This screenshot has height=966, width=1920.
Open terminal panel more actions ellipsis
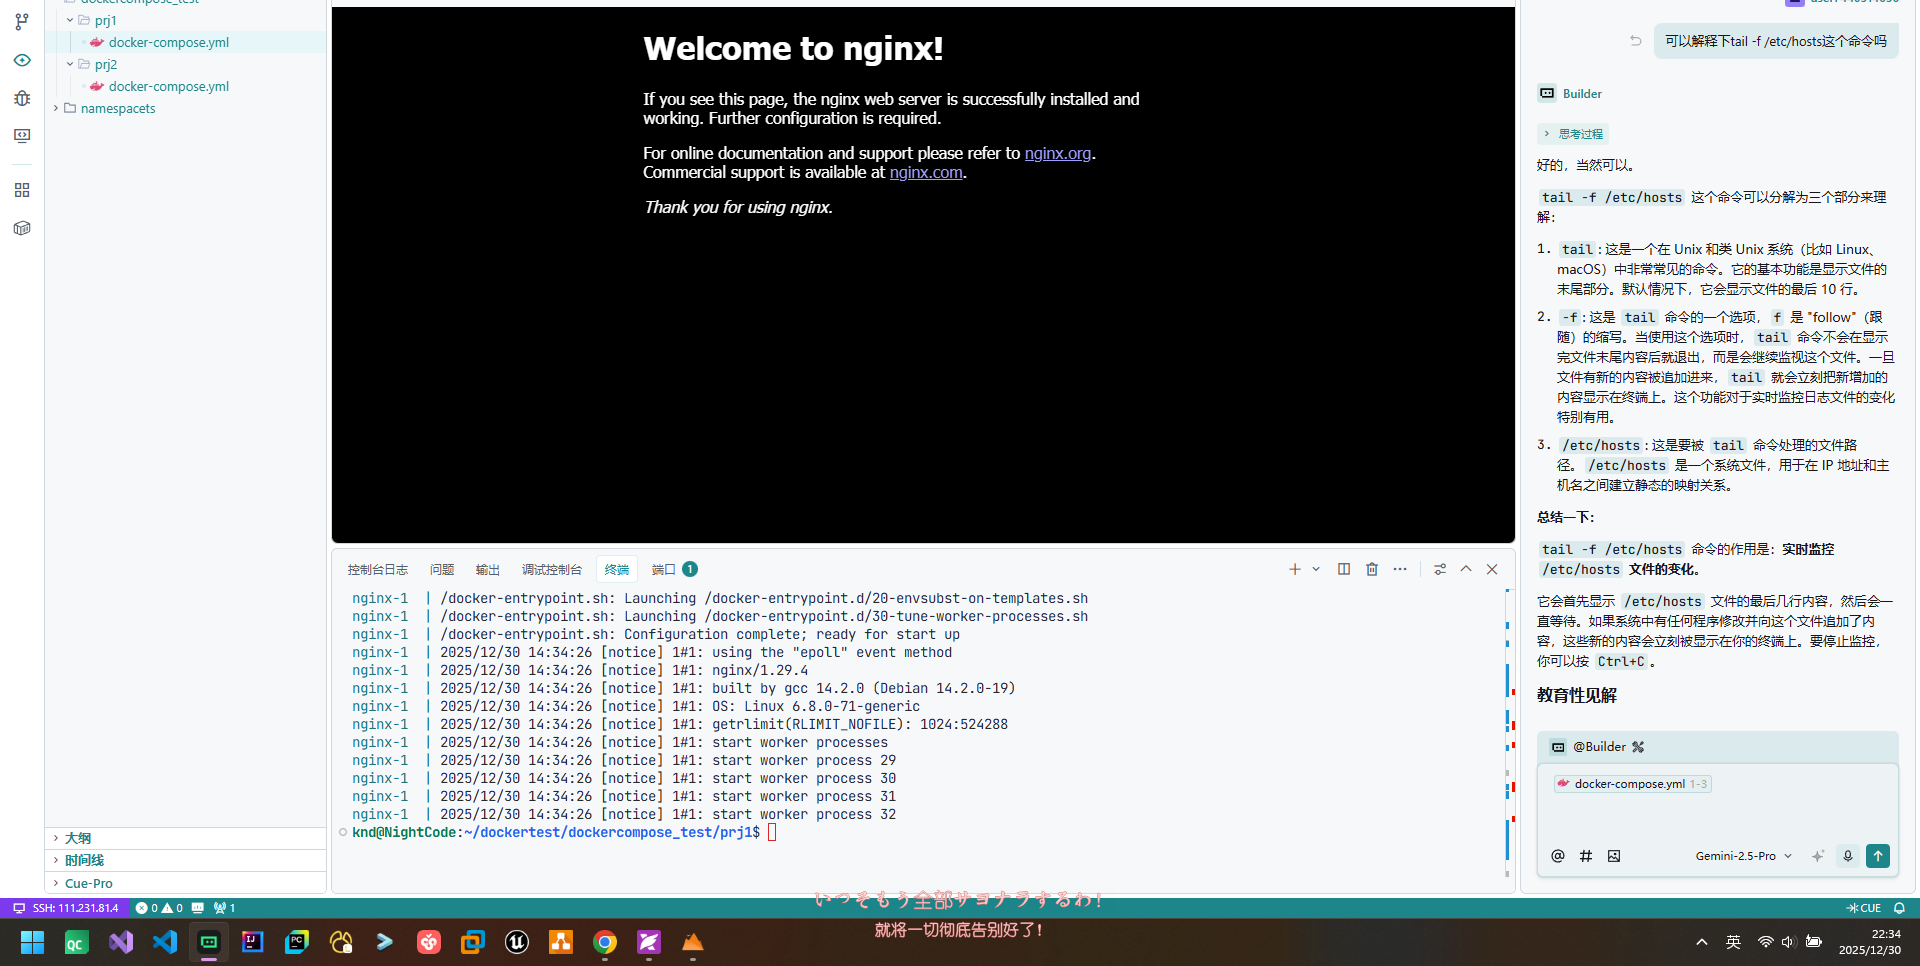1400,569
